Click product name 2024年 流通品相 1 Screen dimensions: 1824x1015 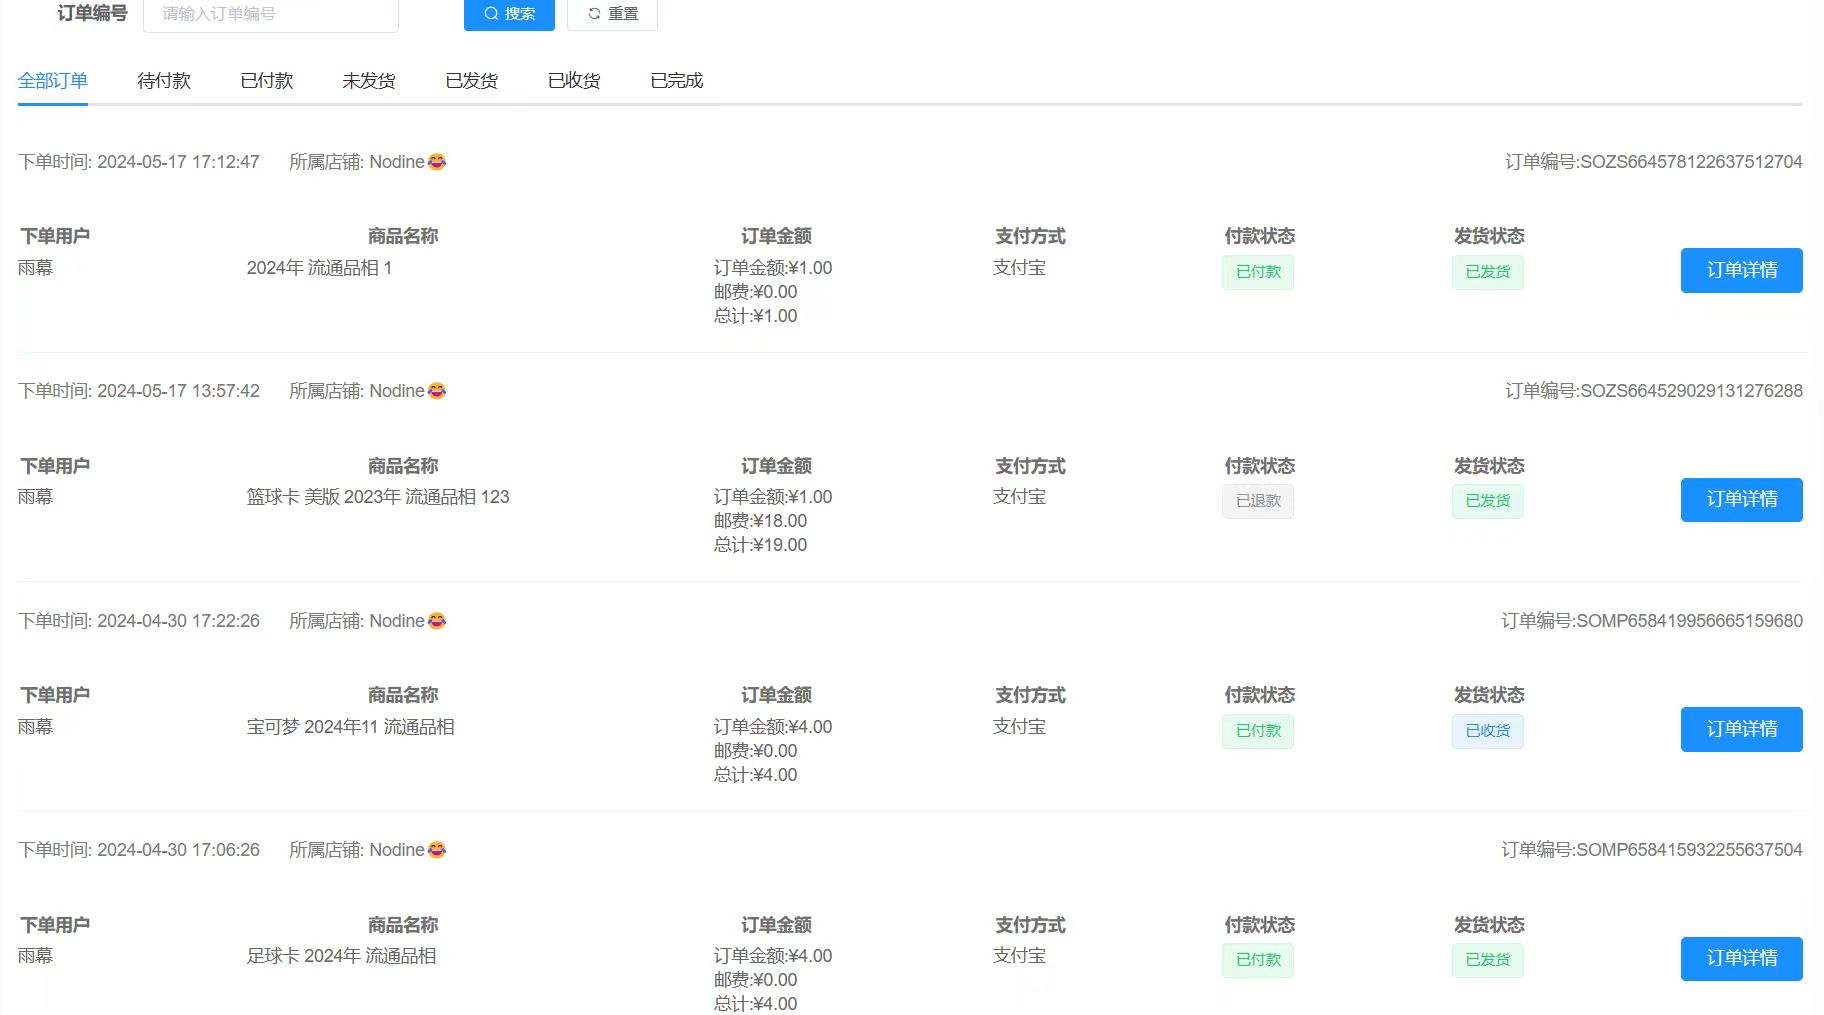tap(319, 268)
